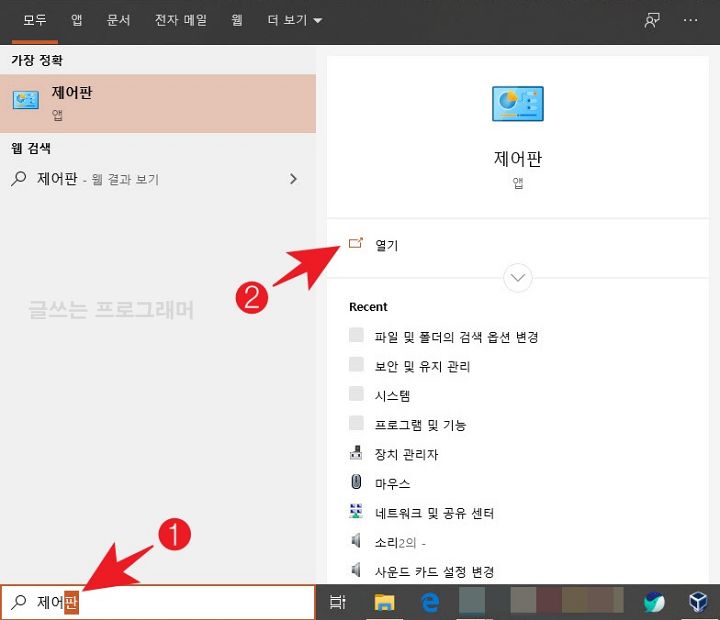Click placeholder icon beside 파일 및 폴더의 검색 옵션 변경
Screen dimensions: 720x620
356,335
